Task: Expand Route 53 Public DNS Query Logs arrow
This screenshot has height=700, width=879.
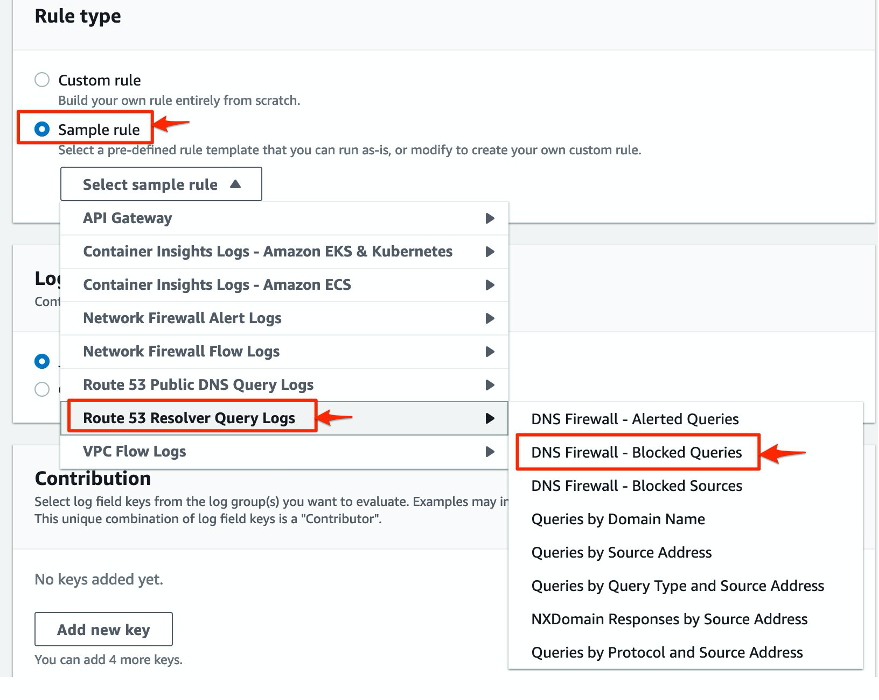Action: [x=489, y=384]
